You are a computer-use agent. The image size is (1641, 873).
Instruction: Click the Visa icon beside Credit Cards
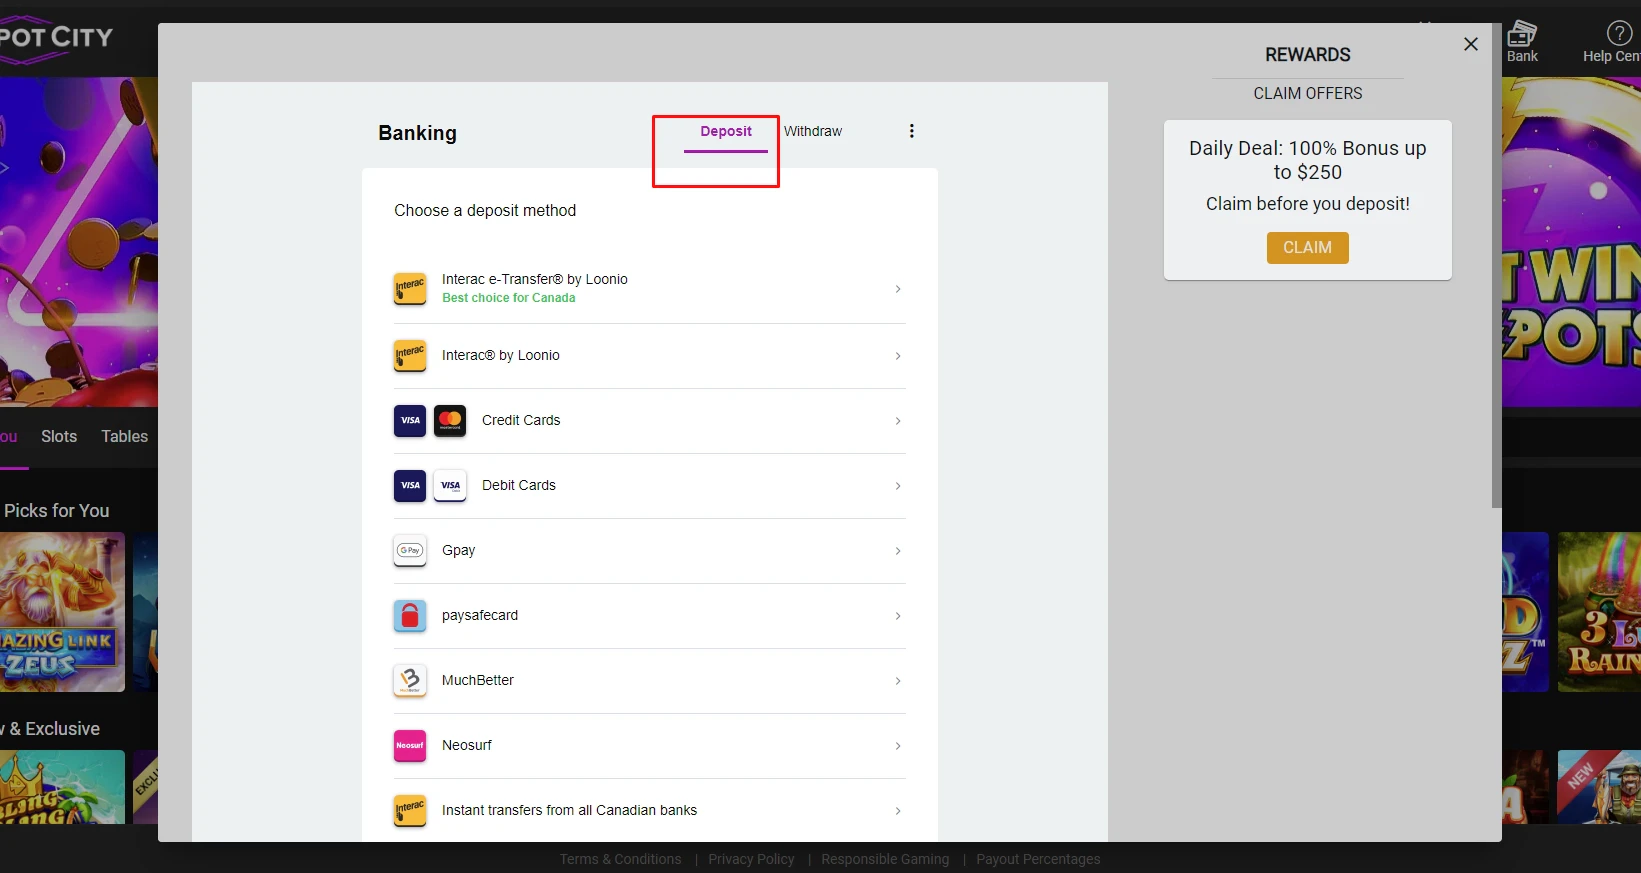click(410, 420)
